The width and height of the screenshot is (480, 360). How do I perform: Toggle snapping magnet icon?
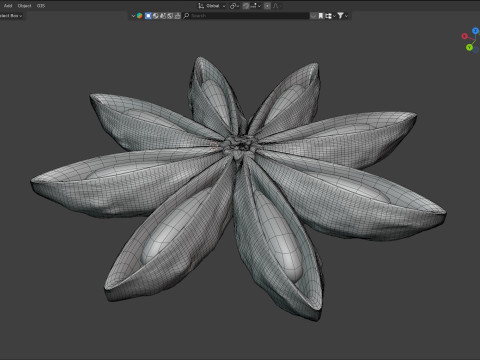coord(246,6)
